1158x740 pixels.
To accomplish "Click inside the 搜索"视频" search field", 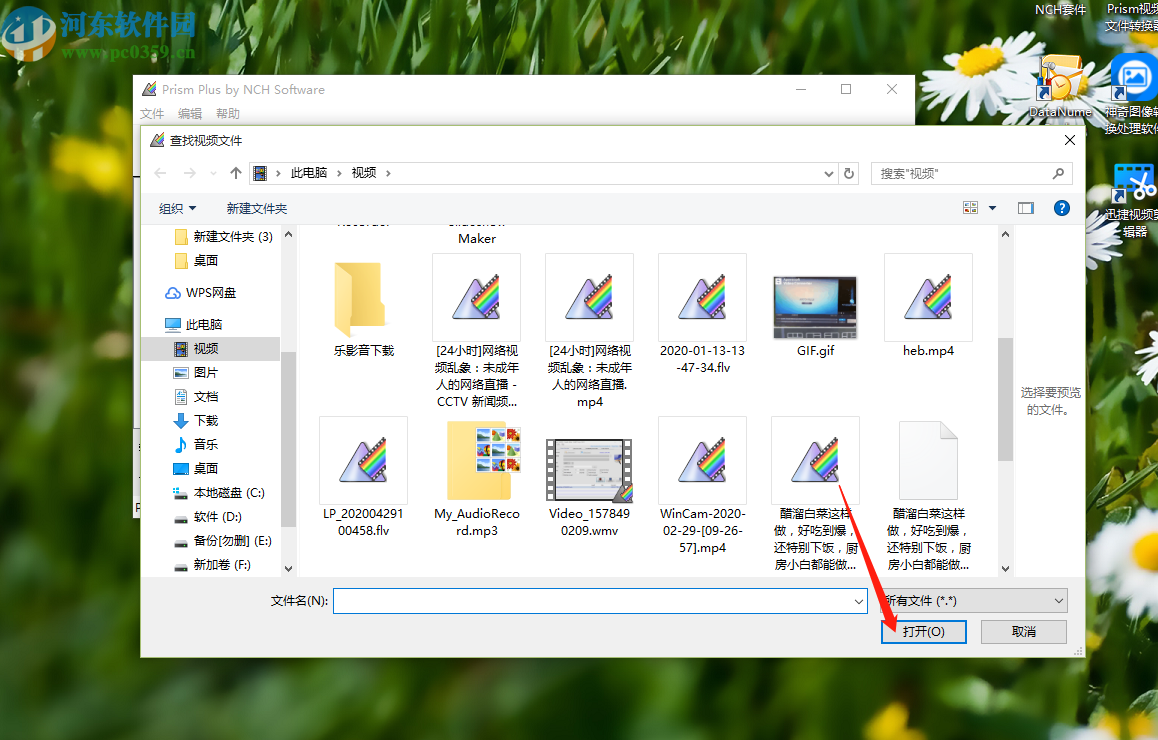I will point(950,173).
